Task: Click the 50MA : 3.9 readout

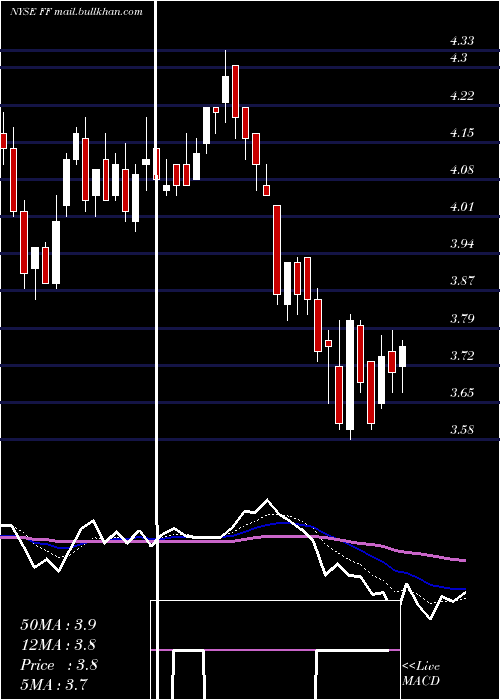Action: [x=58, y=625]
